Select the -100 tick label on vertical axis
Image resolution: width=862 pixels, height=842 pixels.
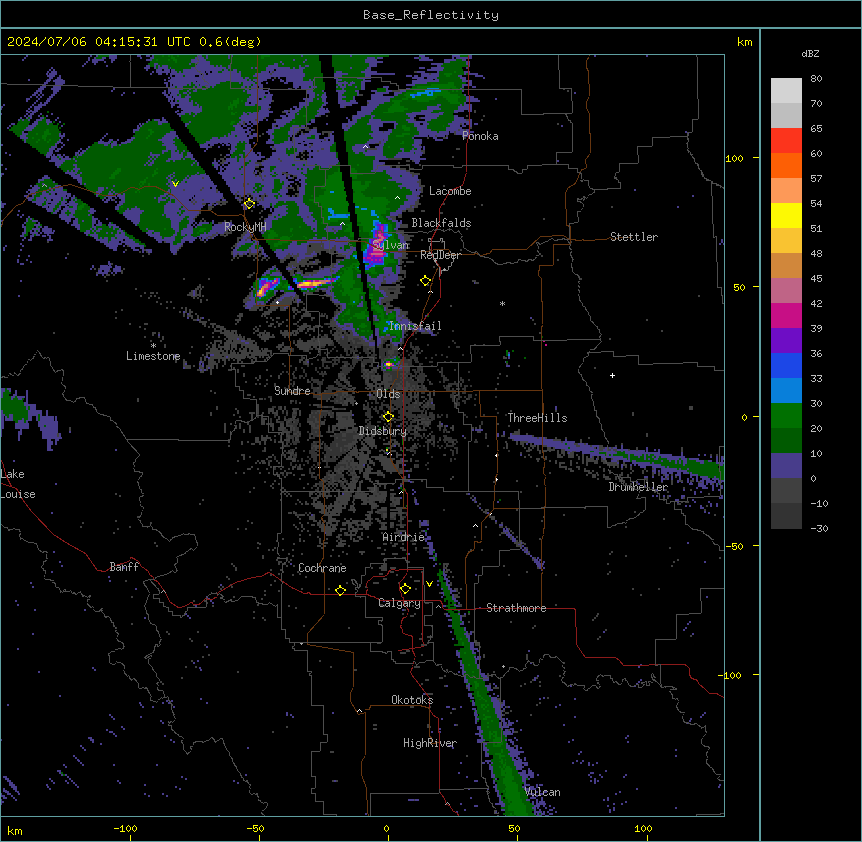pyautogui.click(x=731, y=675)
